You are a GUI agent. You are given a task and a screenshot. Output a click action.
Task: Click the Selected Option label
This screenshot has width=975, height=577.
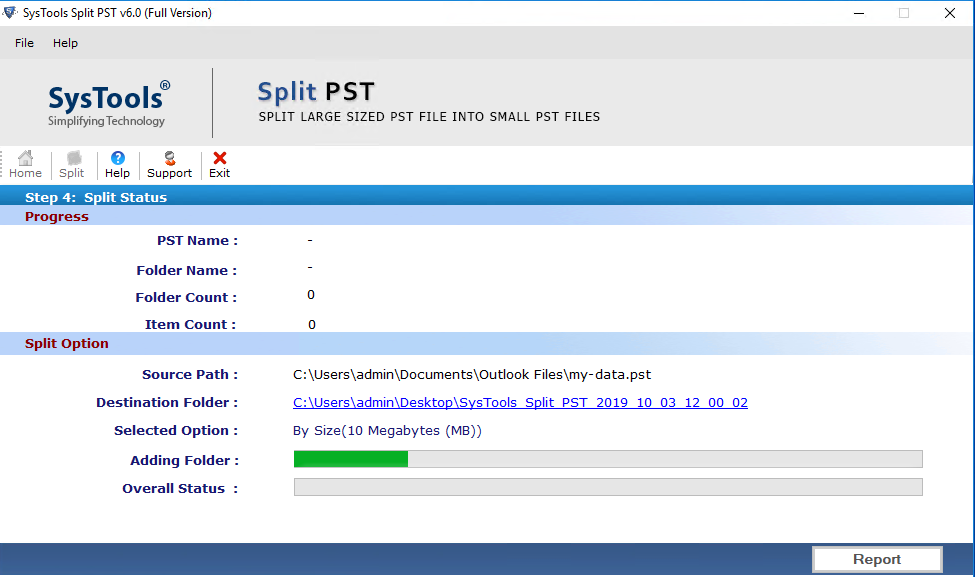(x=176, y=430)
